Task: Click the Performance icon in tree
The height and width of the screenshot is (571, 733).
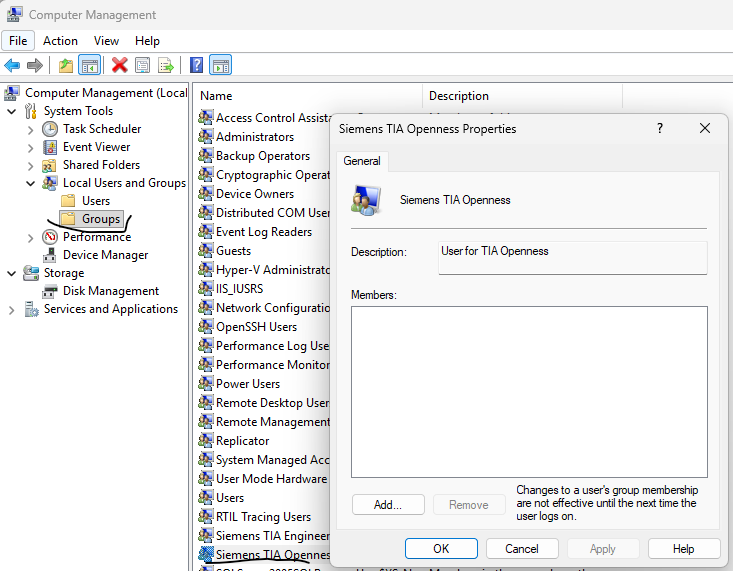Action: tap(50, 237)
